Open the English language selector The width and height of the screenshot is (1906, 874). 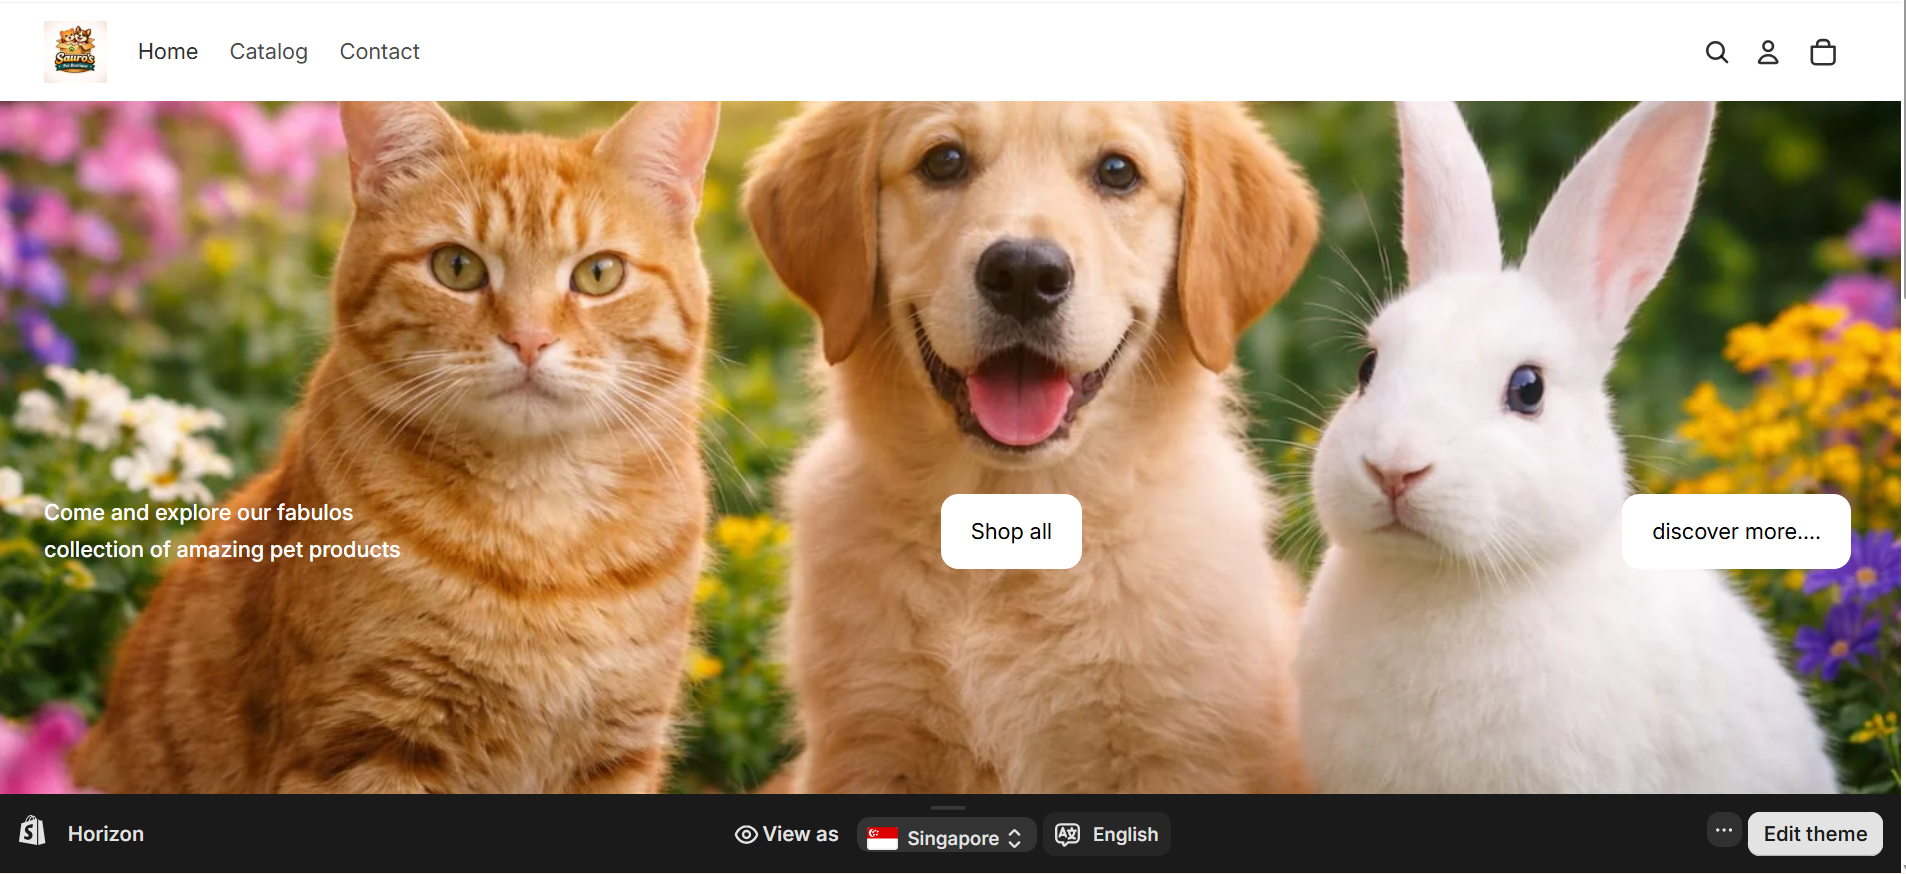(x=1124, y=834)
